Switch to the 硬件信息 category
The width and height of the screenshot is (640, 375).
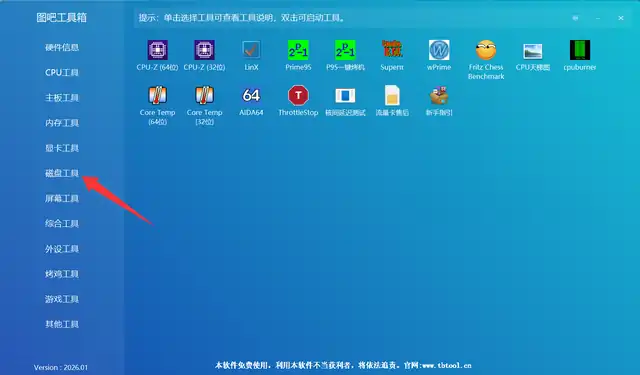[x=62, y=47]
